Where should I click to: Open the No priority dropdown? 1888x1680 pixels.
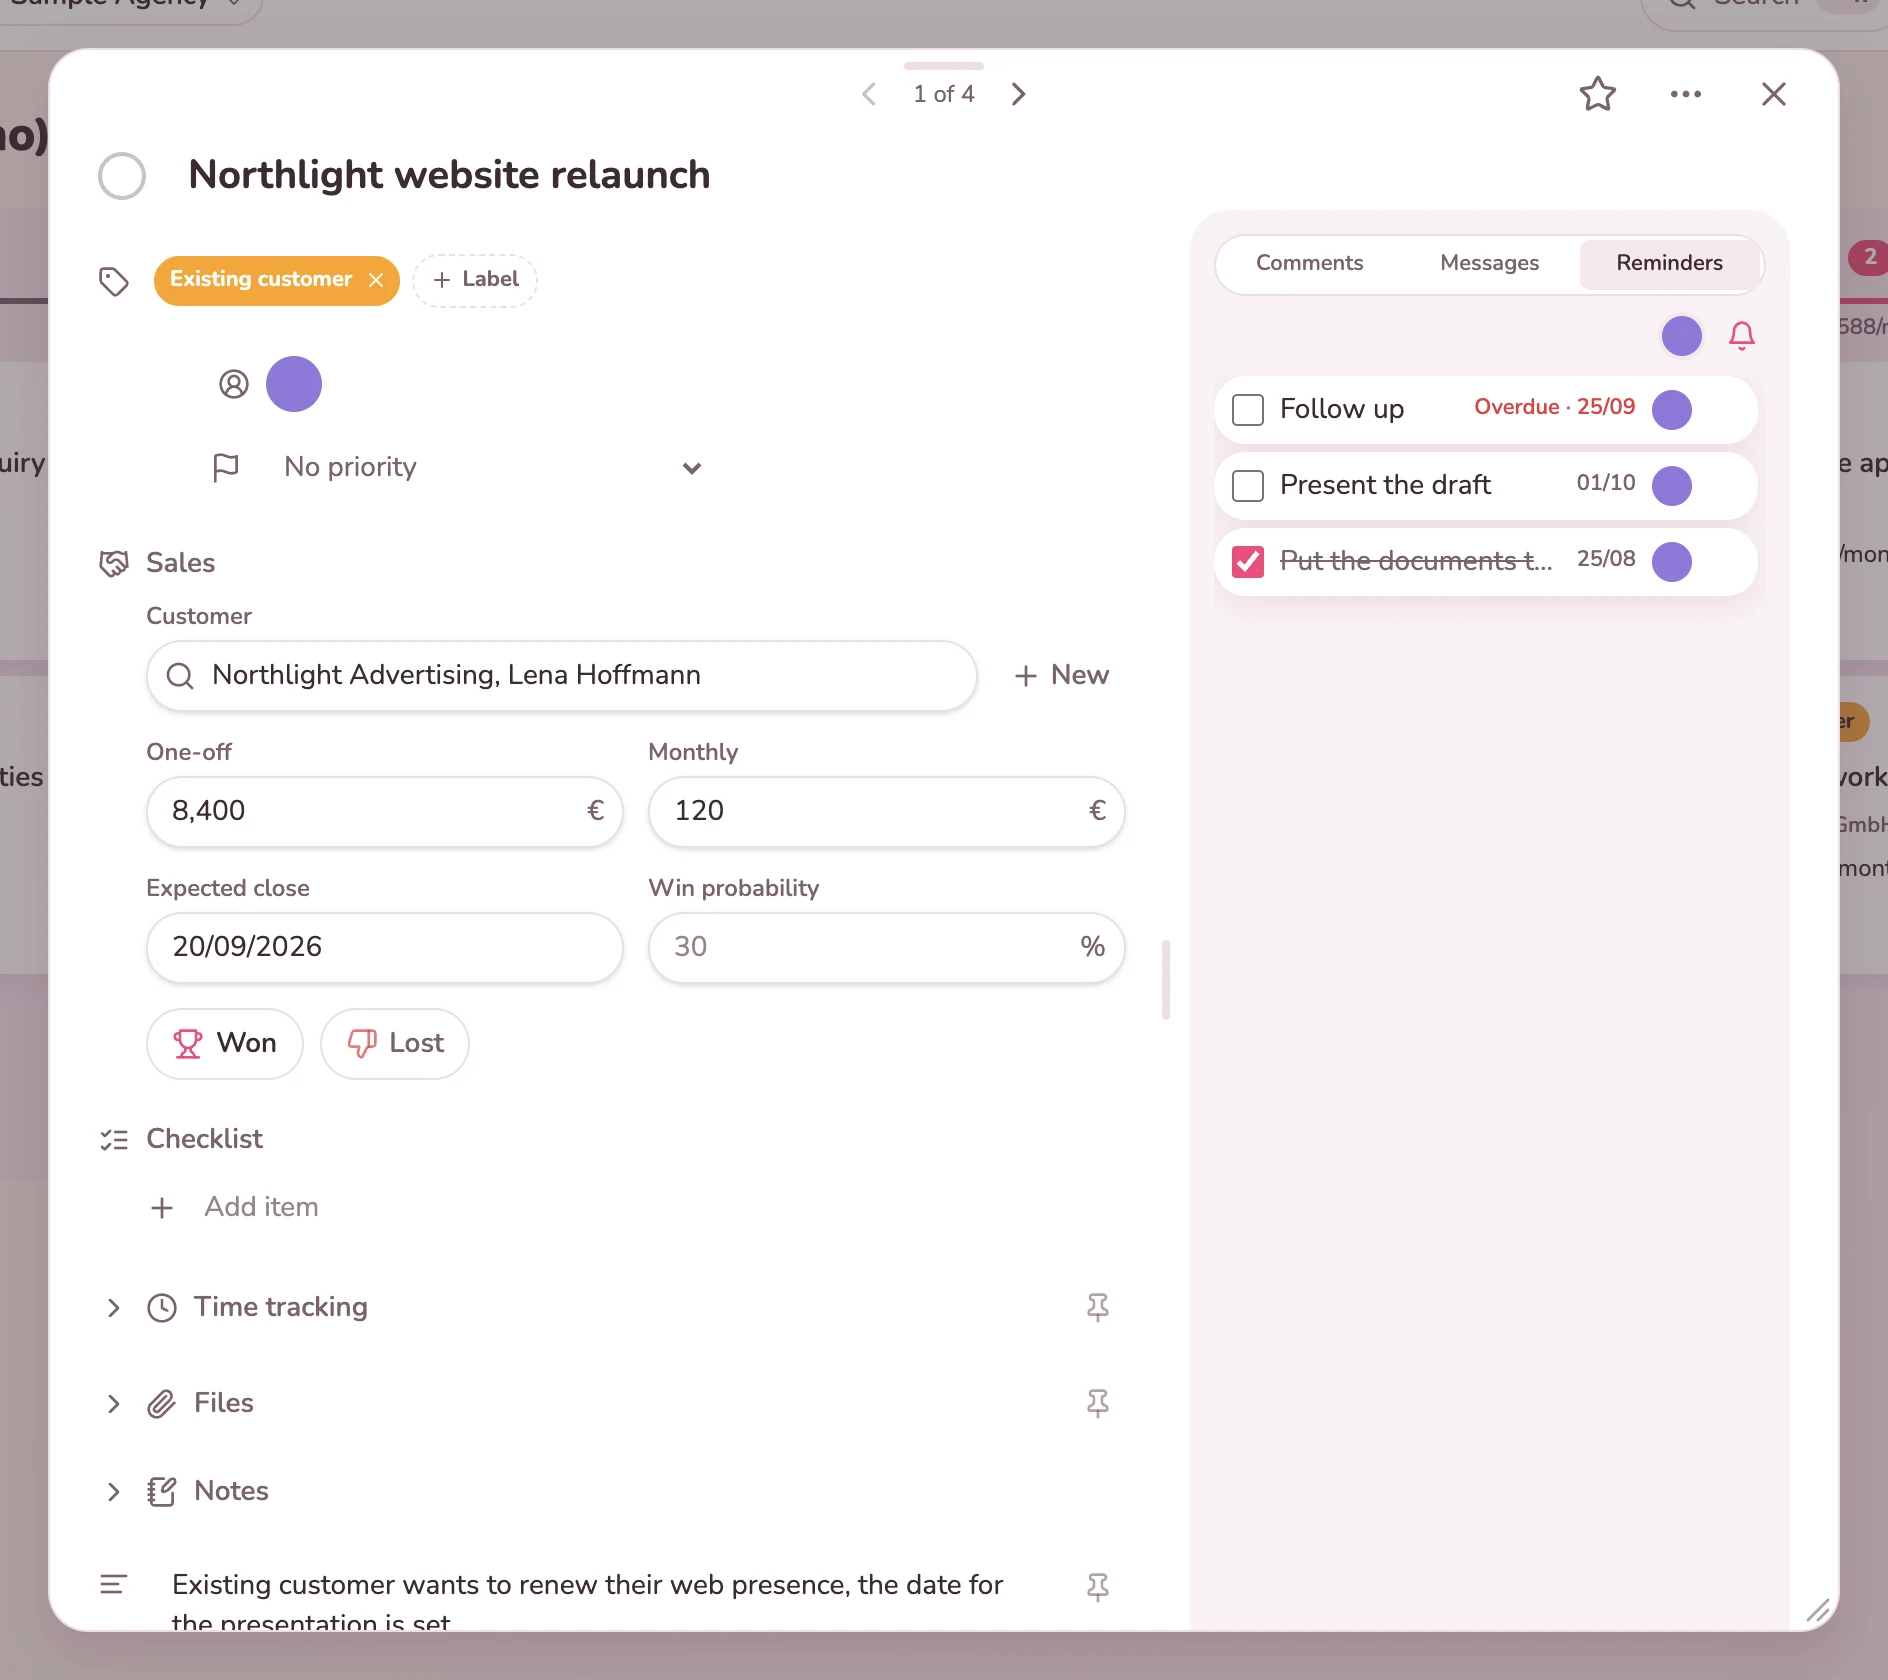[x=457, y=467]
